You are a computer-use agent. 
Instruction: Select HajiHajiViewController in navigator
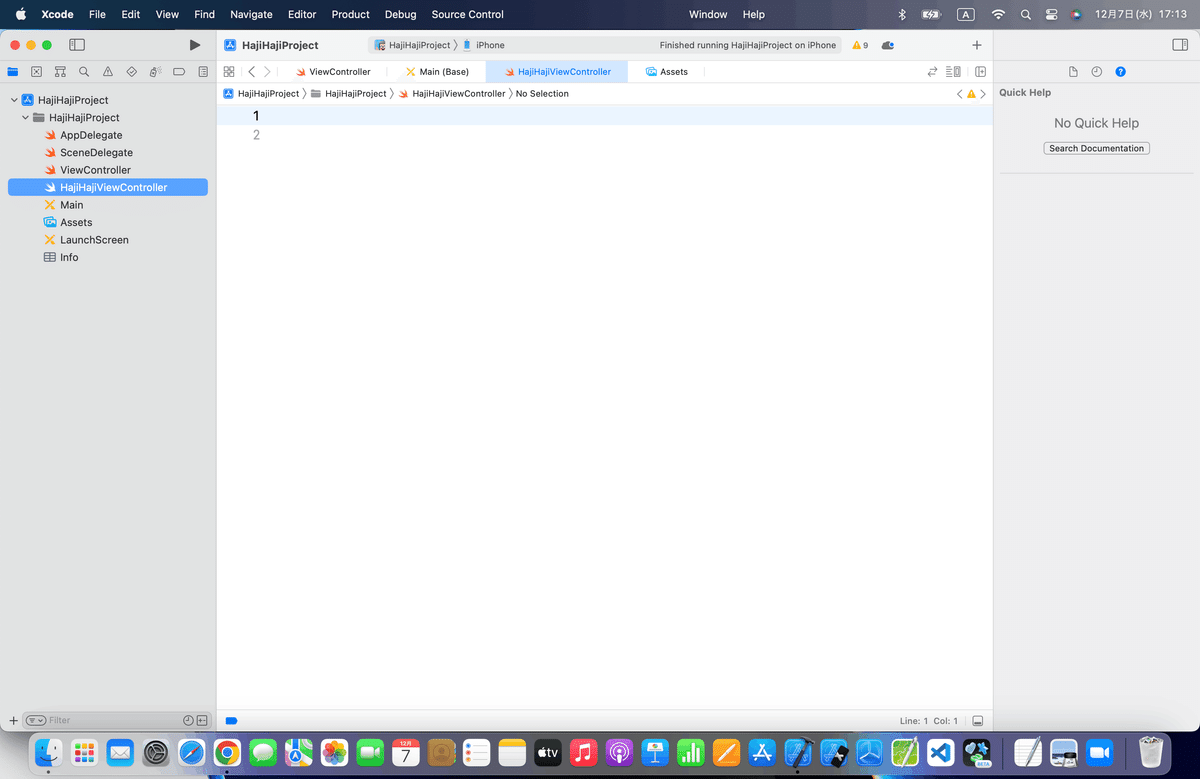(107, 187)
